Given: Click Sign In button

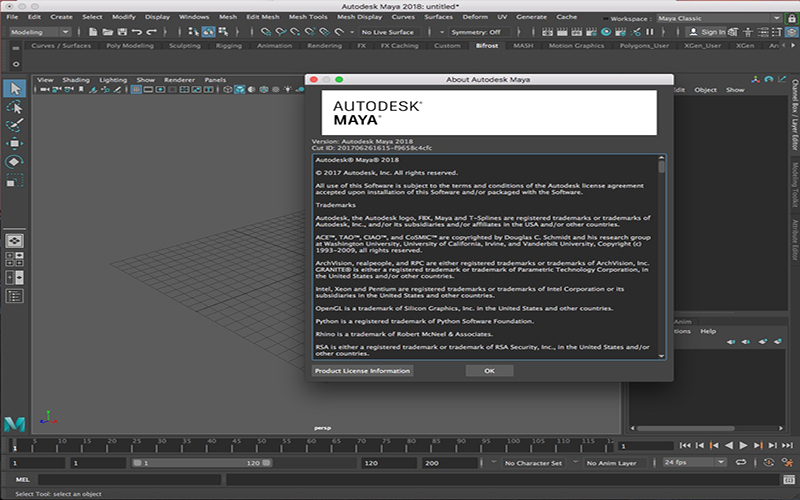Looking at the screenshot, I should pyautogui.click(x=707, y=32).
